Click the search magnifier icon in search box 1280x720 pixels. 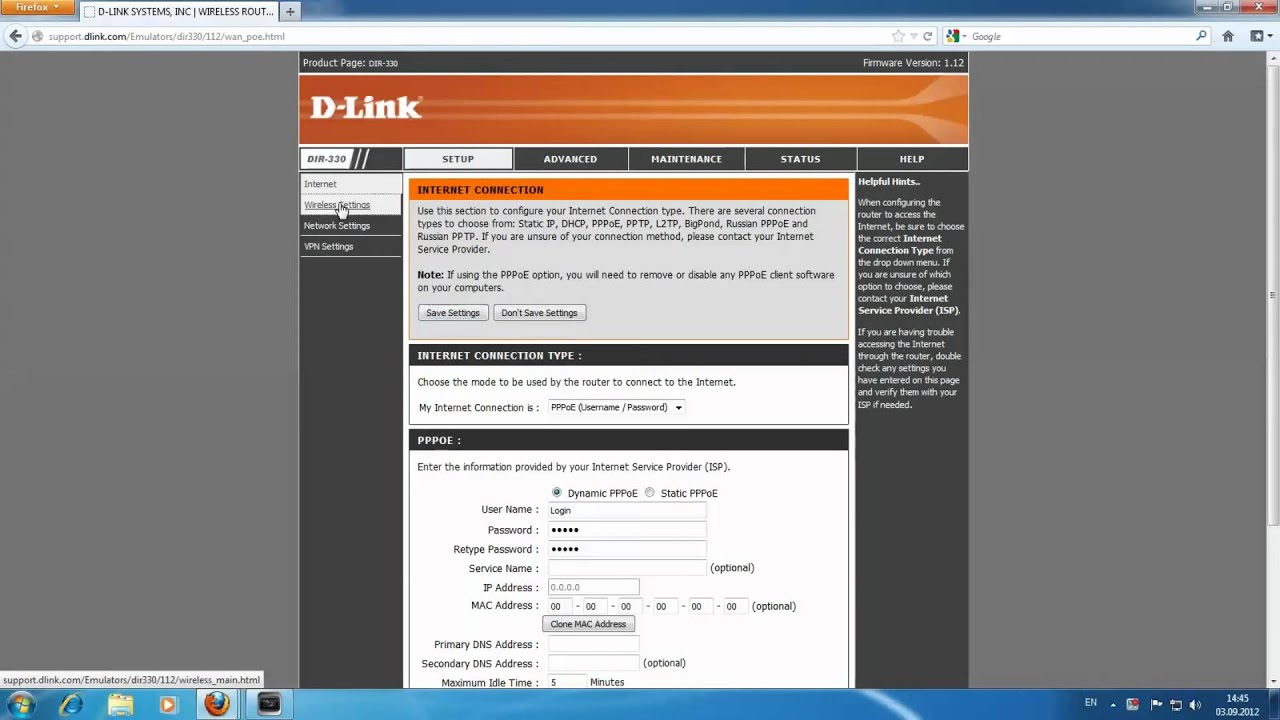tap(1202, 36)
